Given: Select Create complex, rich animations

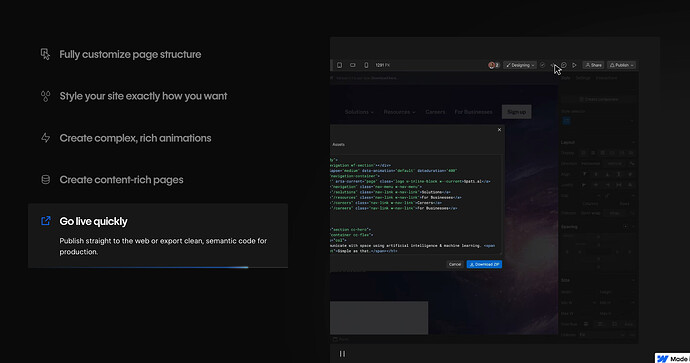Looking at the screenshot, I should coord(136,138).
